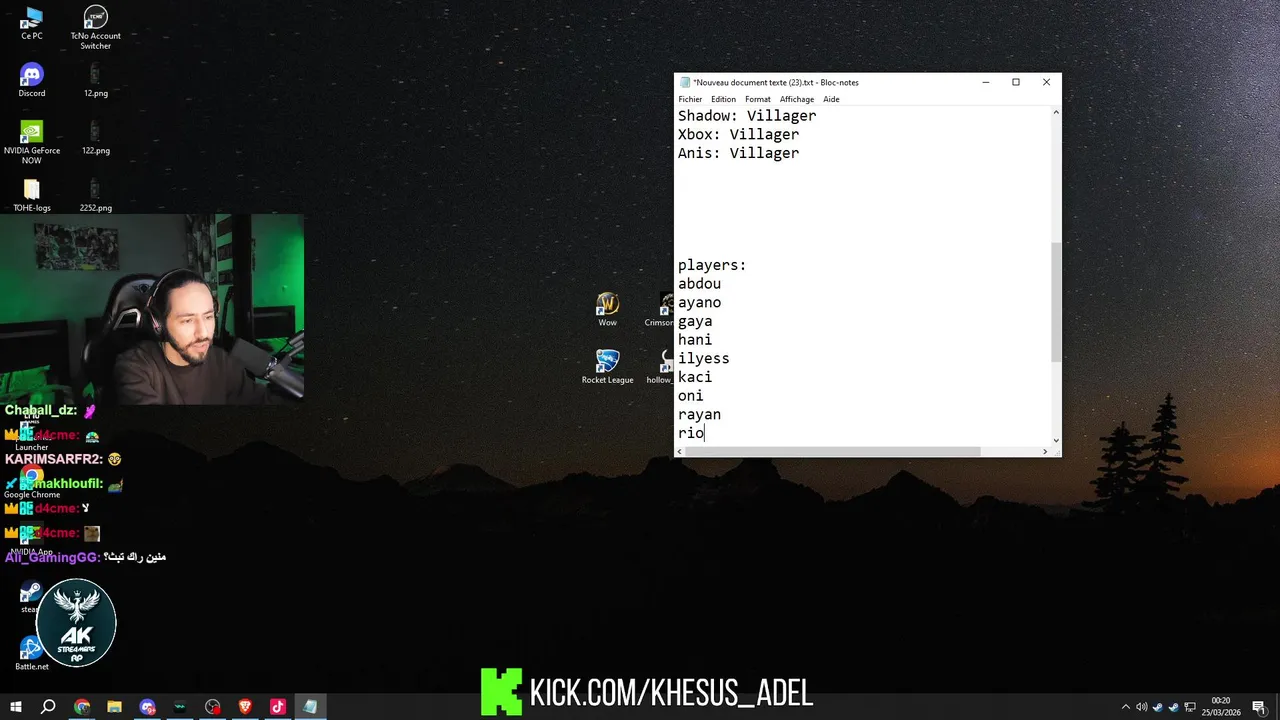Minimize the Notepad window
Viewport: 1280px width, 720px height.
(985, 82)
